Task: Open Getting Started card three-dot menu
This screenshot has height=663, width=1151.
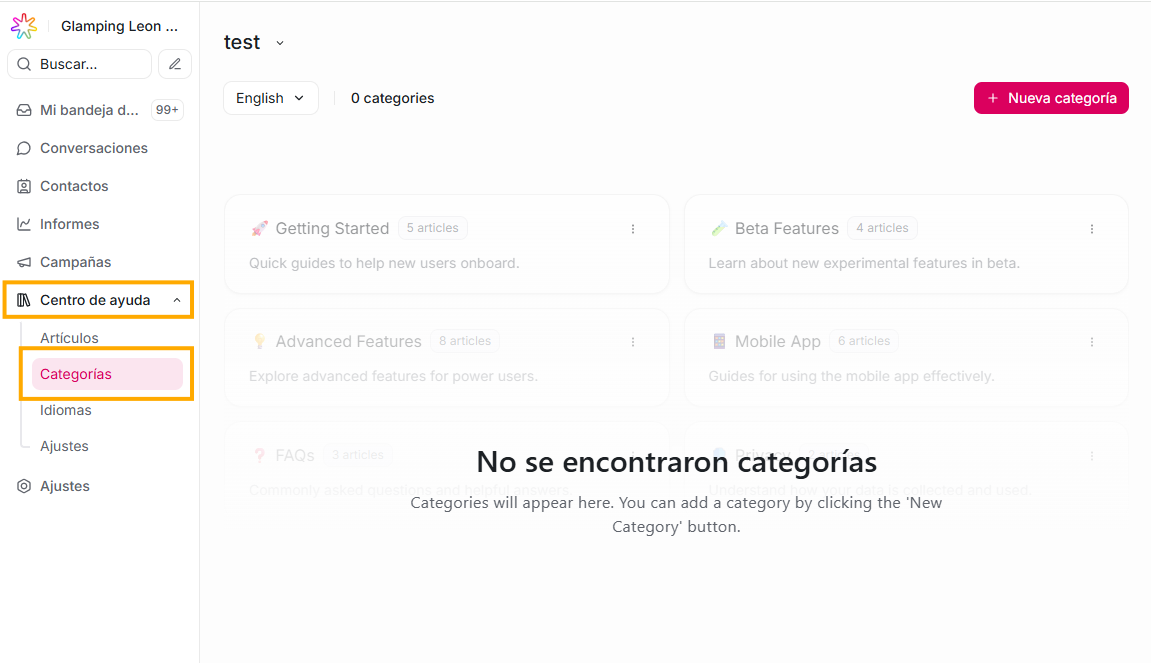Action: tap(633, 229)
